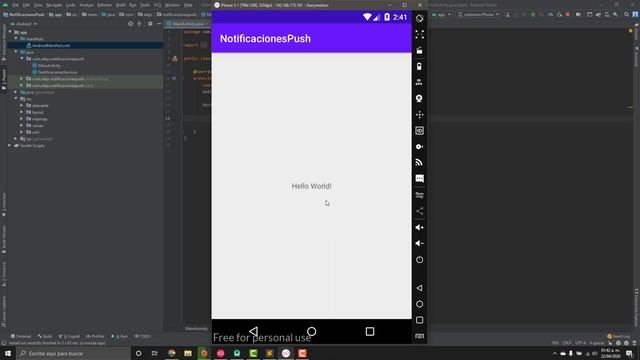Click the Genymotion power button icon
This screenshot has height=360, width=640.
point(419,260)
